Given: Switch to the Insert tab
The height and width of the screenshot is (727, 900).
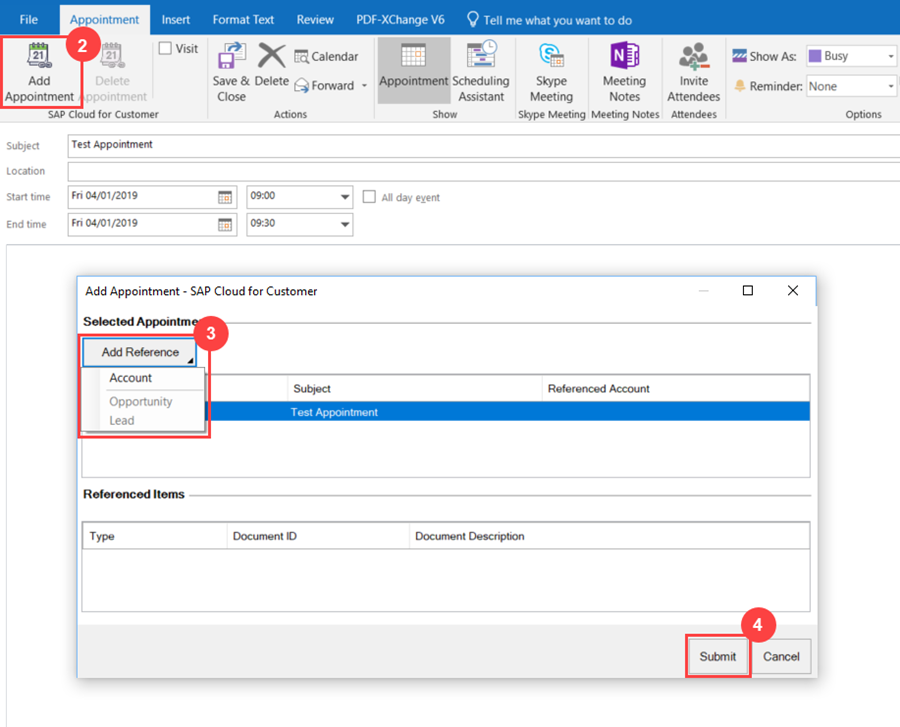Looking at the screenshot, I should click(x=176, y=20).
